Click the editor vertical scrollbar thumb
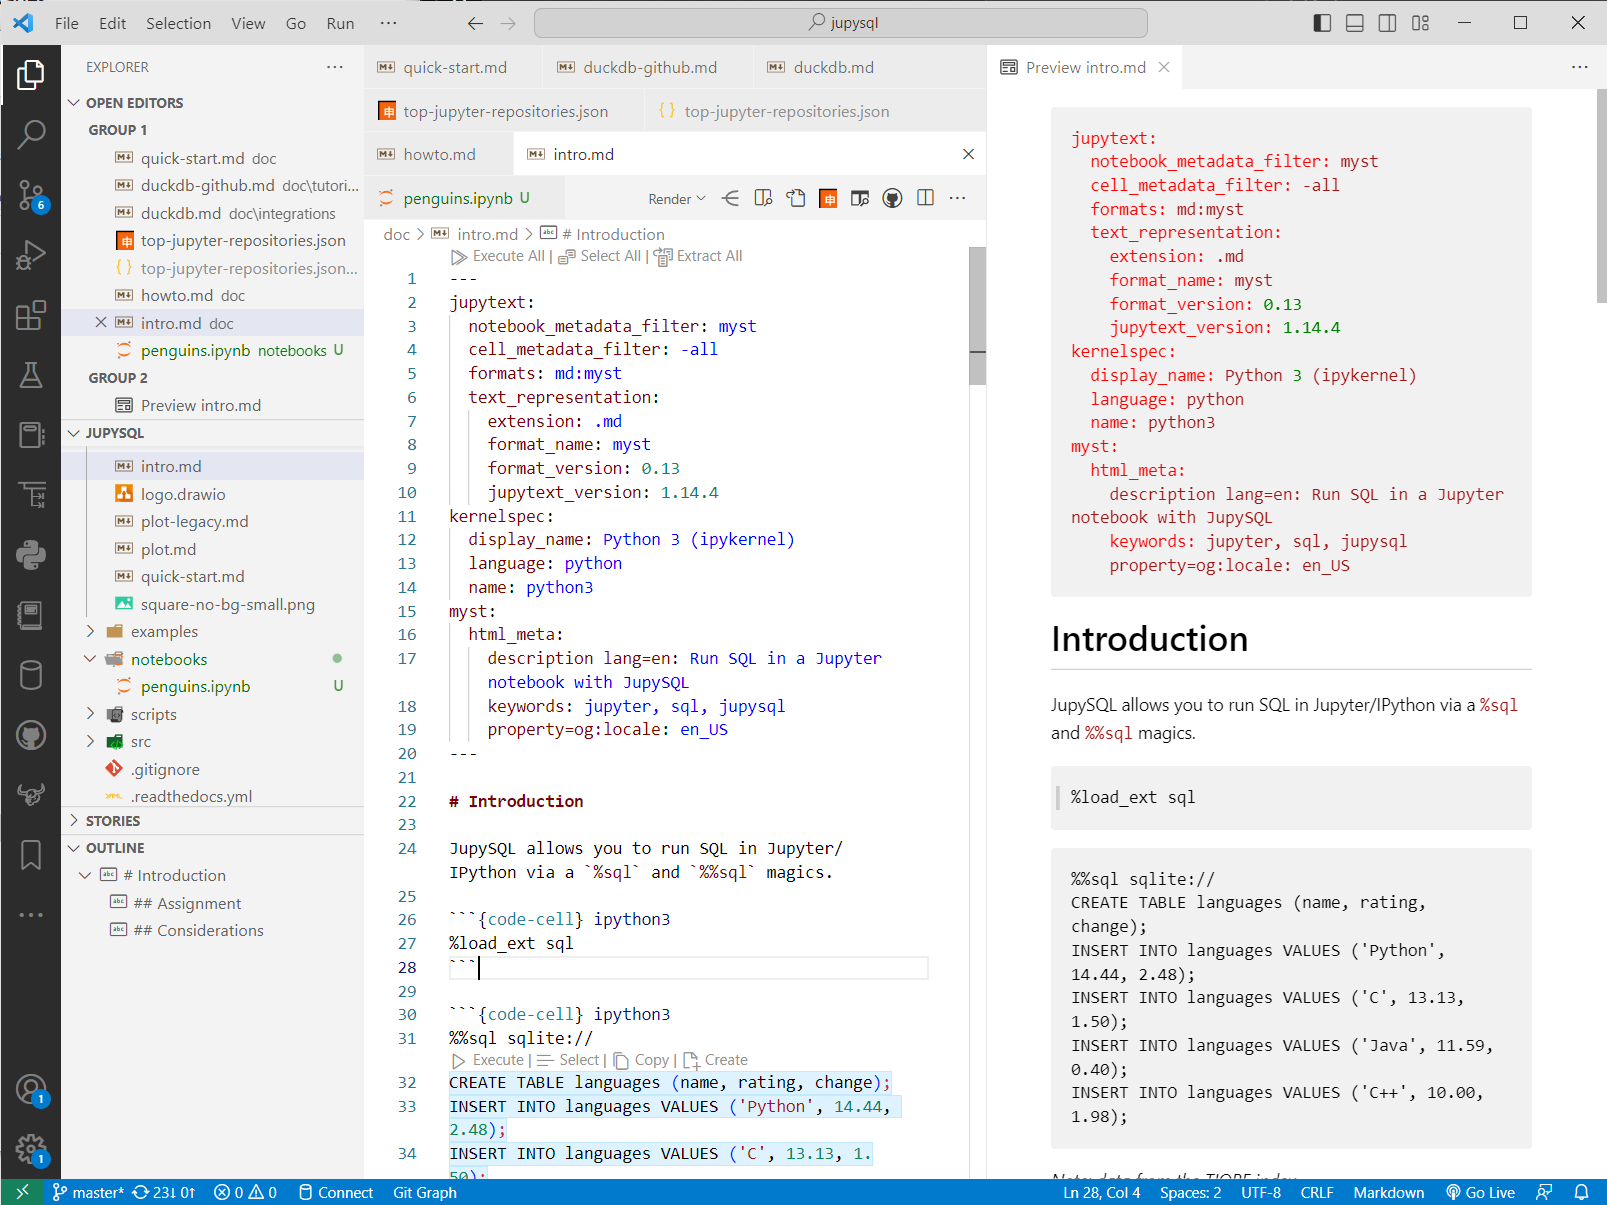Screen dimensions: 1607x1205 (x=977, y=315)
